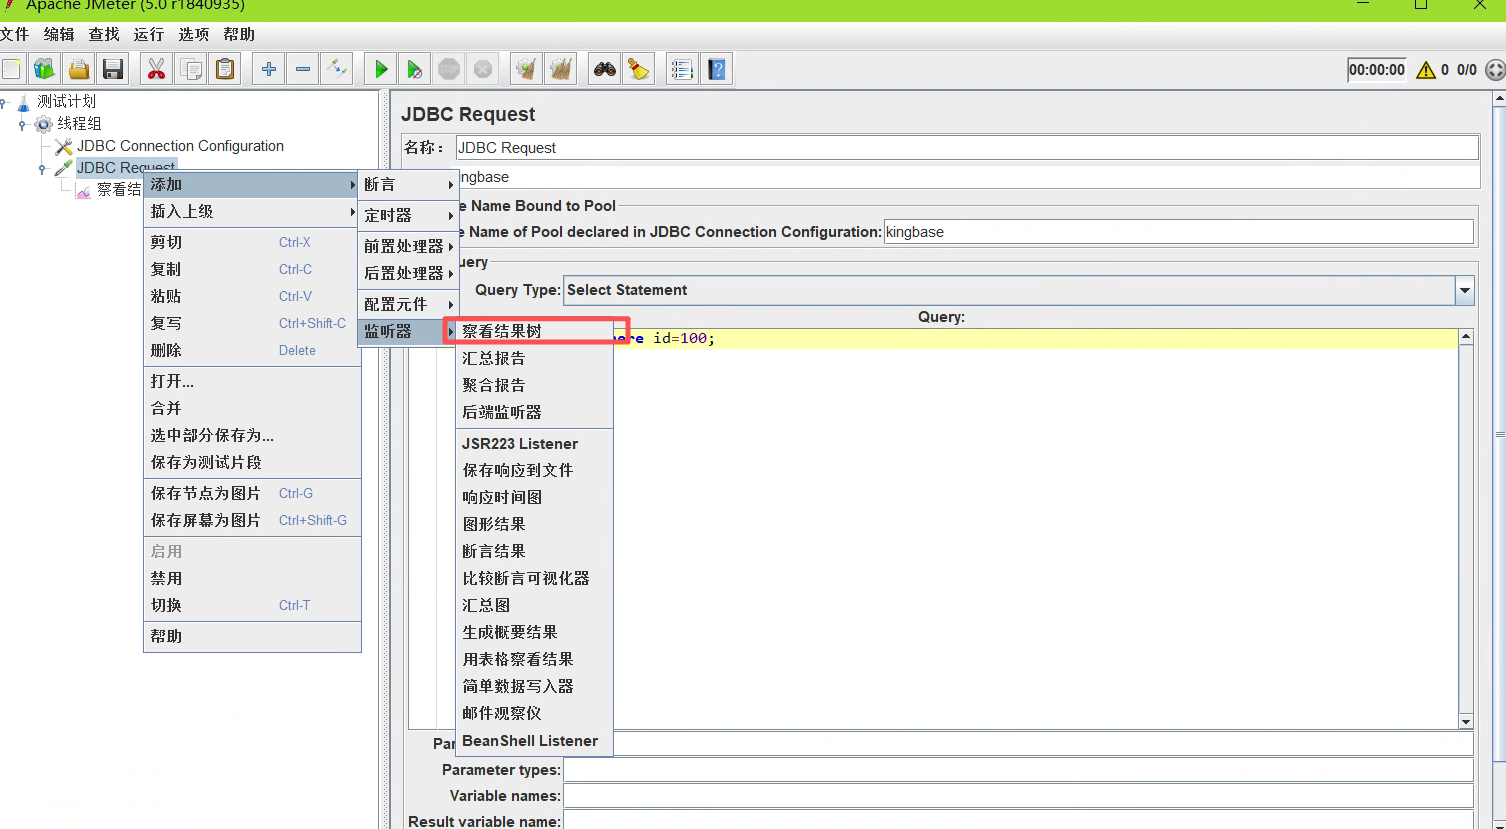Click the New test plan toolbar icon
The width and height of the screenshot is (1506, 829).
(x=11, y=69)
